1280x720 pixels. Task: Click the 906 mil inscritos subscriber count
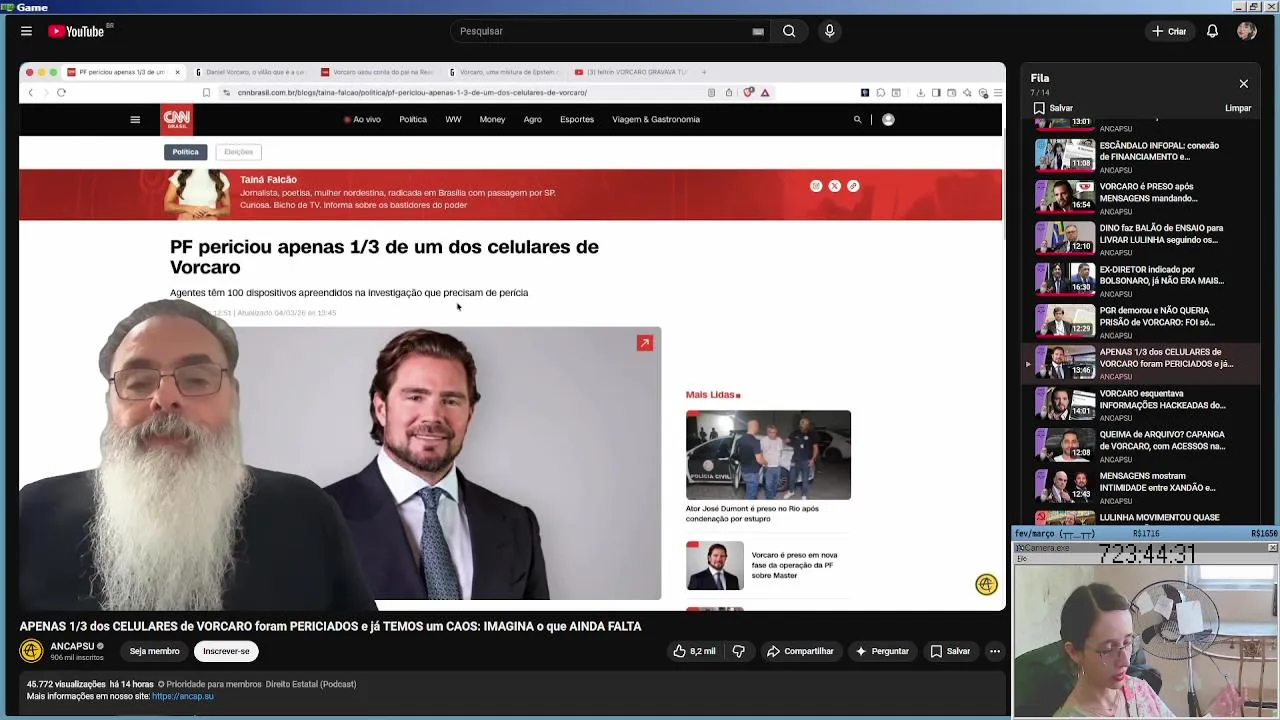click(77, 657)
